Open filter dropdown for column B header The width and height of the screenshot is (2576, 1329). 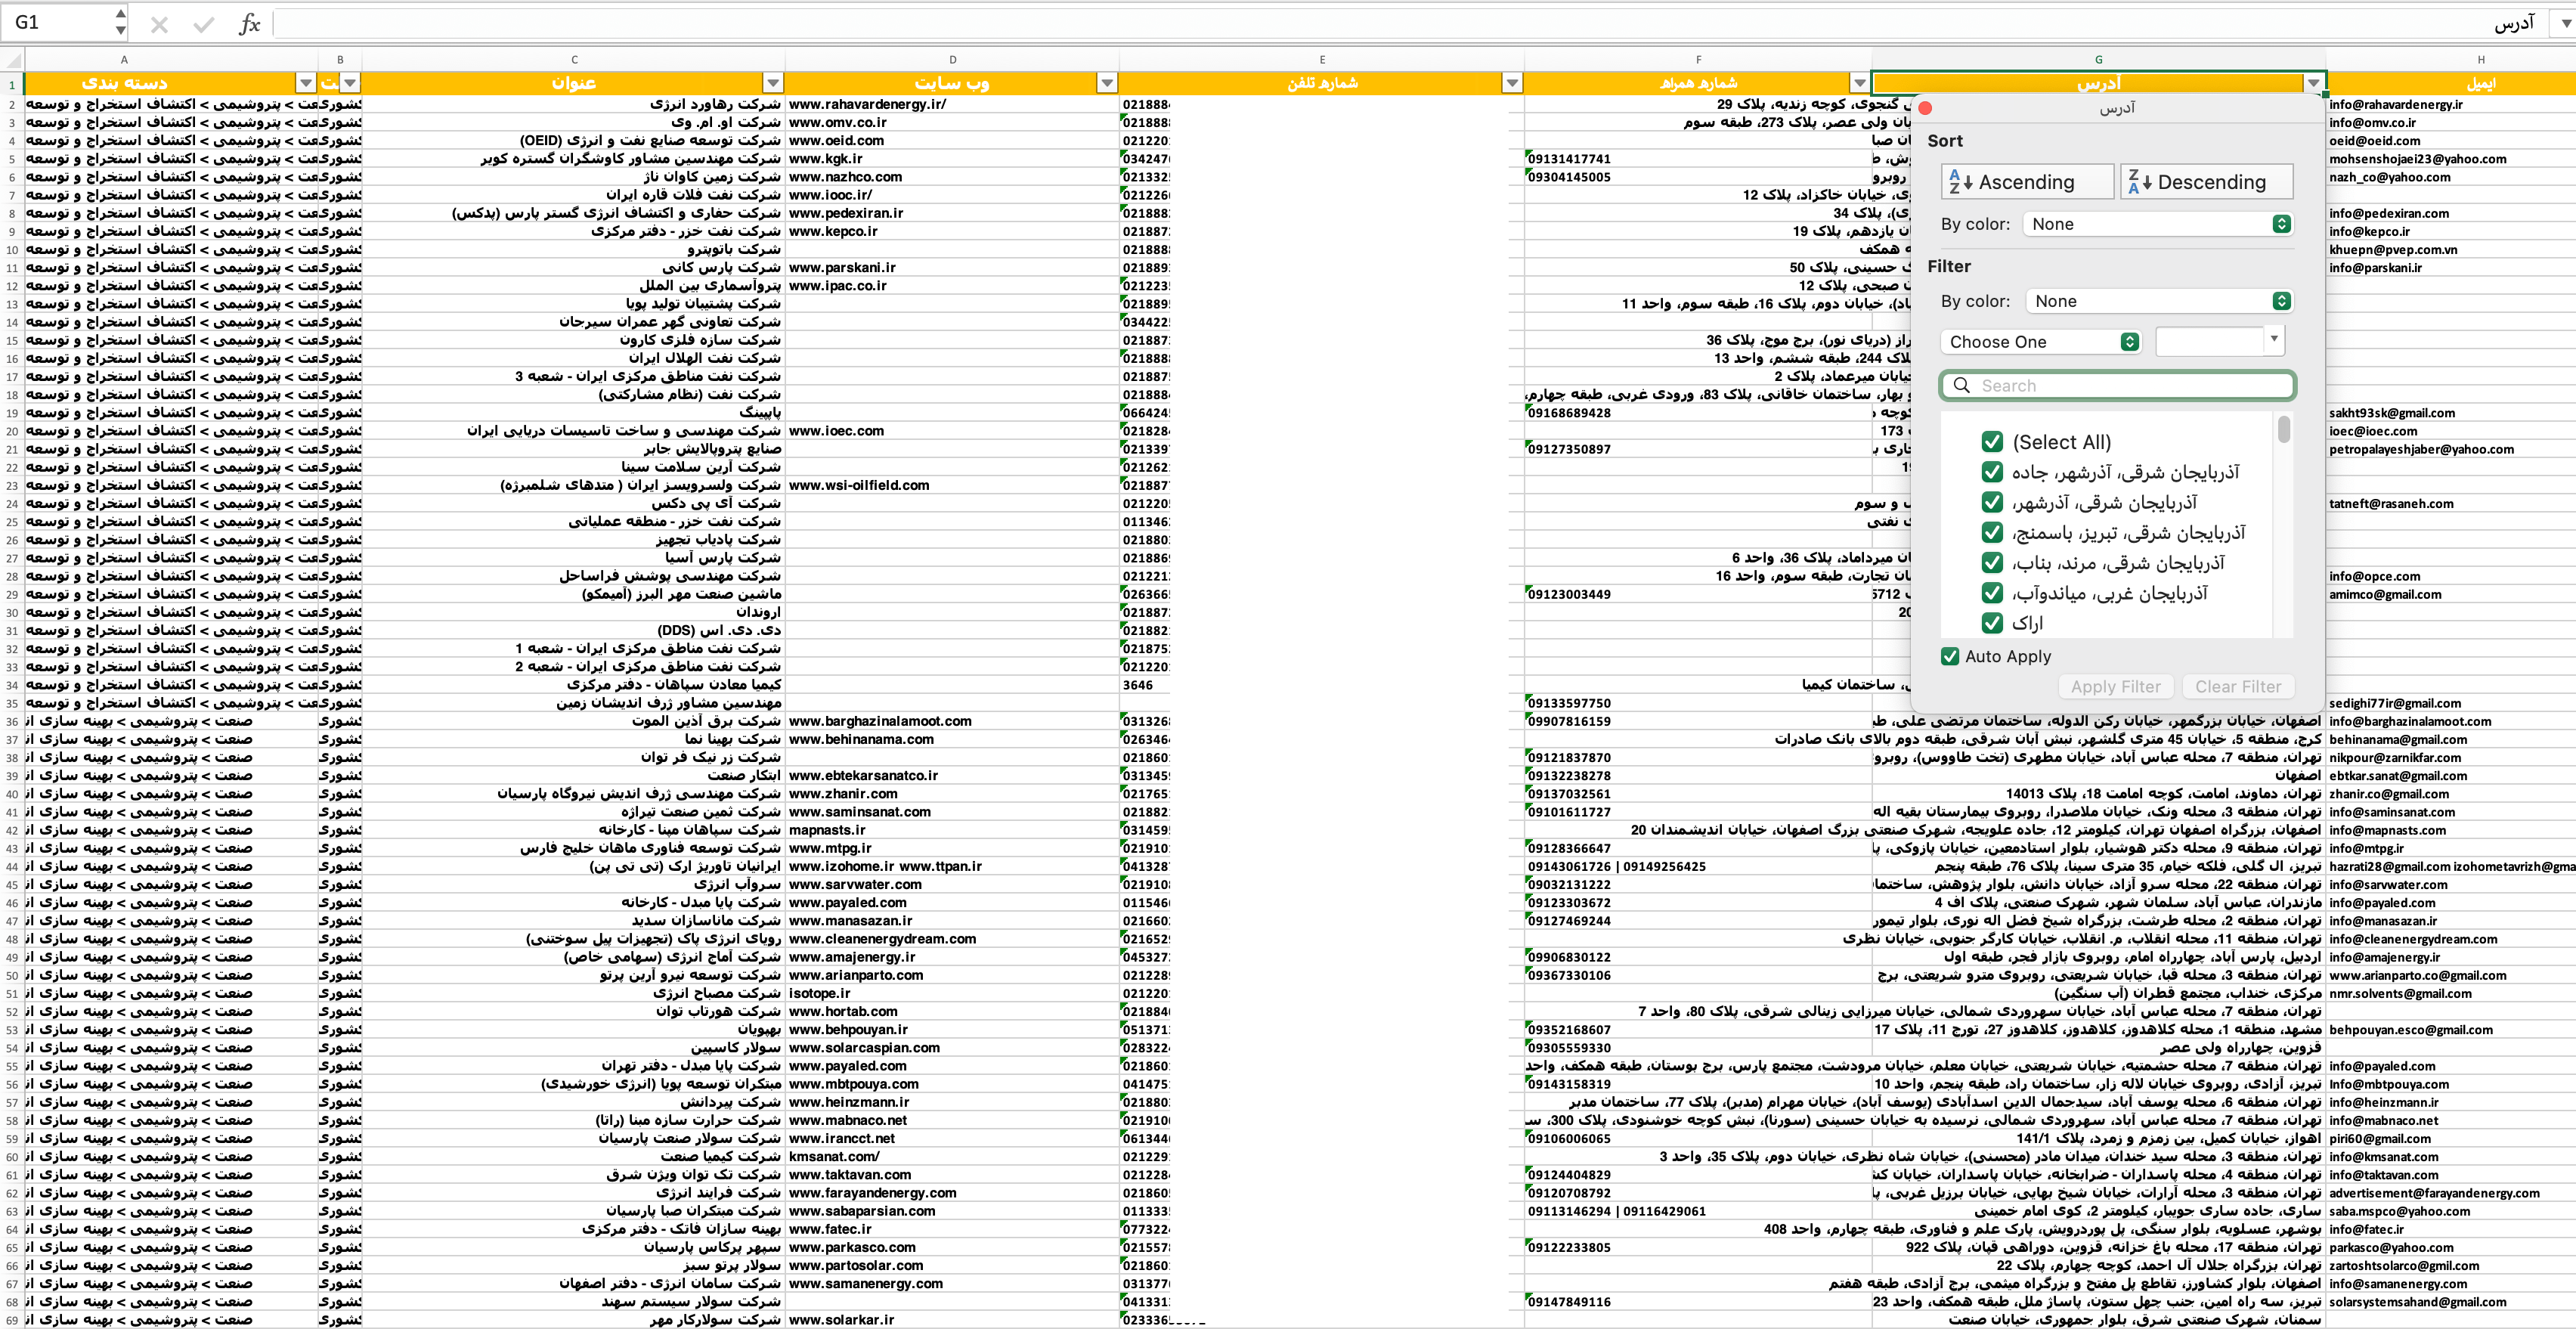click(x=349, y=83)
